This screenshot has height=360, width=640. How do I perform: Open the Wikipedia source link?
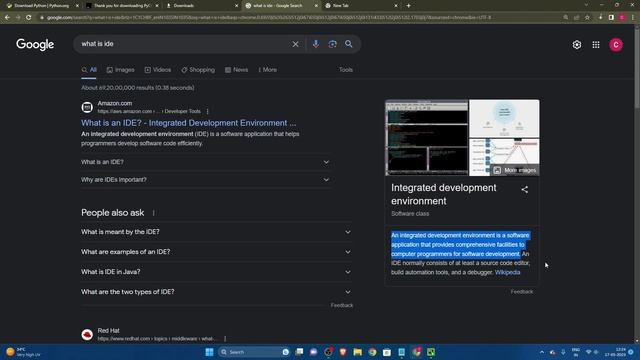click(x=507, y=272)
